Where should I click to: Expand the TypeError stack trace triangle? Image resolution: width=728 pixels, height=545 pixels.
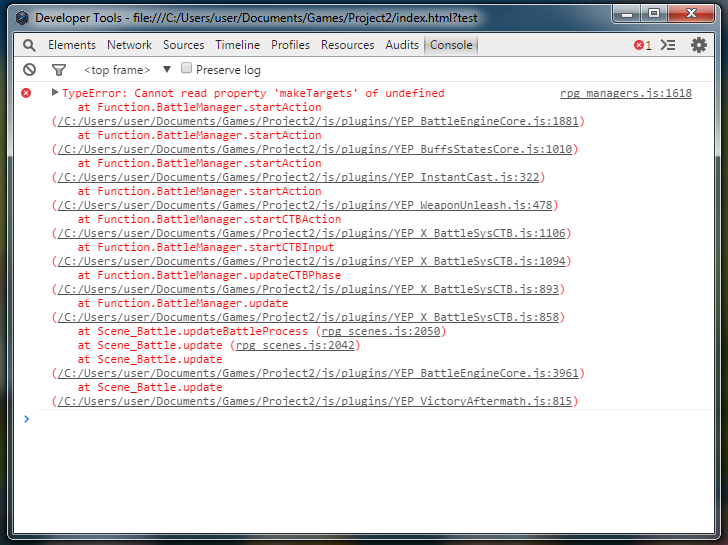pyautogui.click(x=55, y=93)
